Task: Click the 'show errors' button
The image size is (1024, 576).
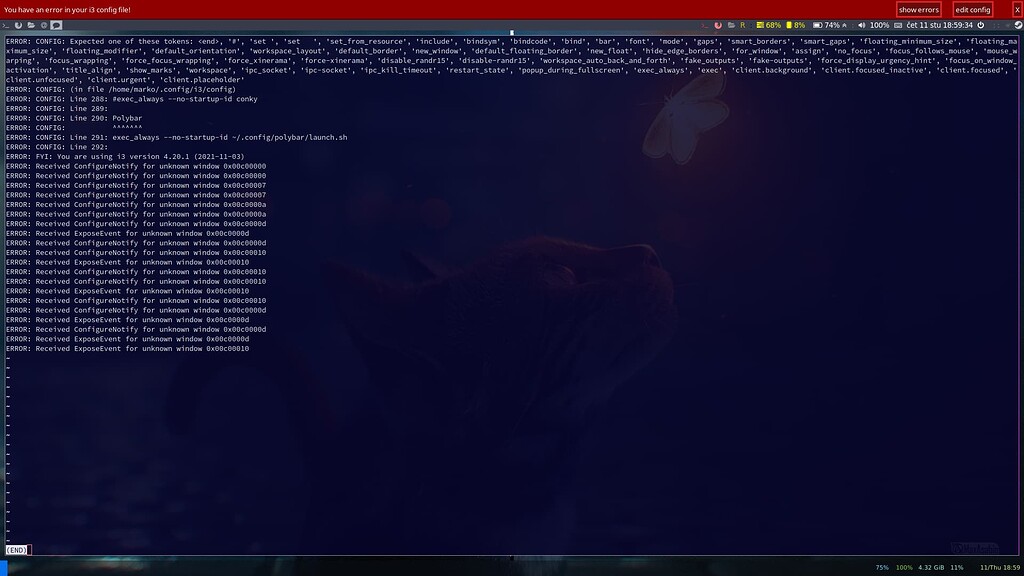Action: pyautogui.click(x=917, y=9)
